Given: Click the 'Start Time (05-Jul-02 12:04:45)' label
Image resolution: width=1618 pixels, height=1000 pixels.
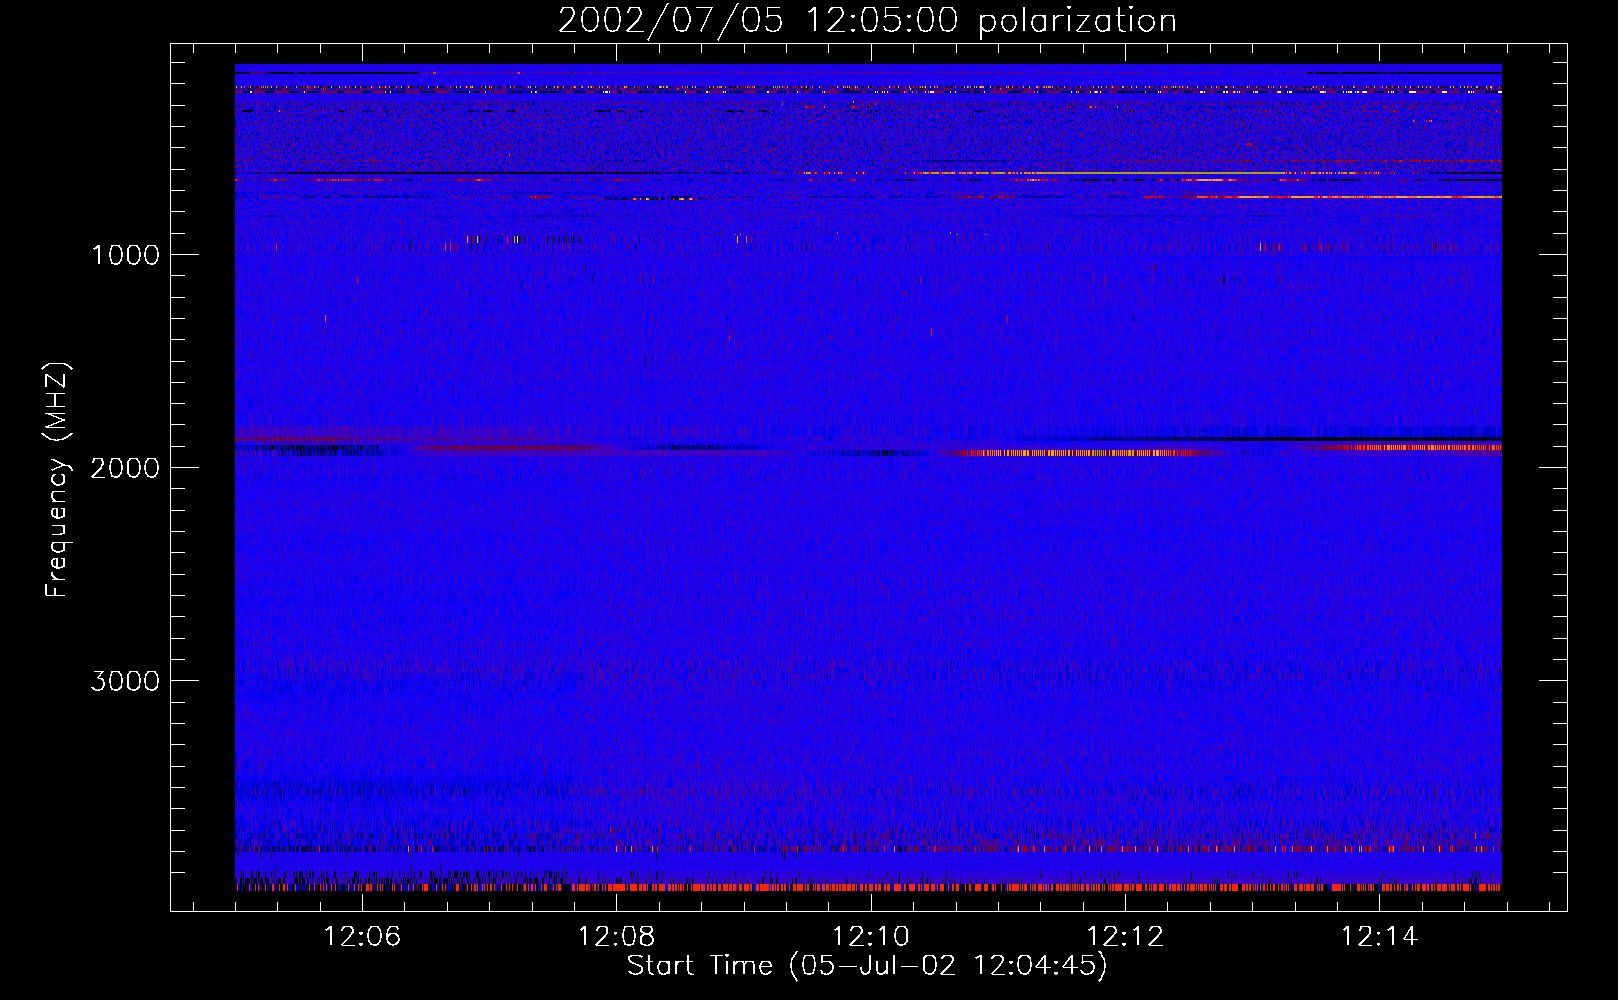Looking at the screenshot, I should [867, 966].
